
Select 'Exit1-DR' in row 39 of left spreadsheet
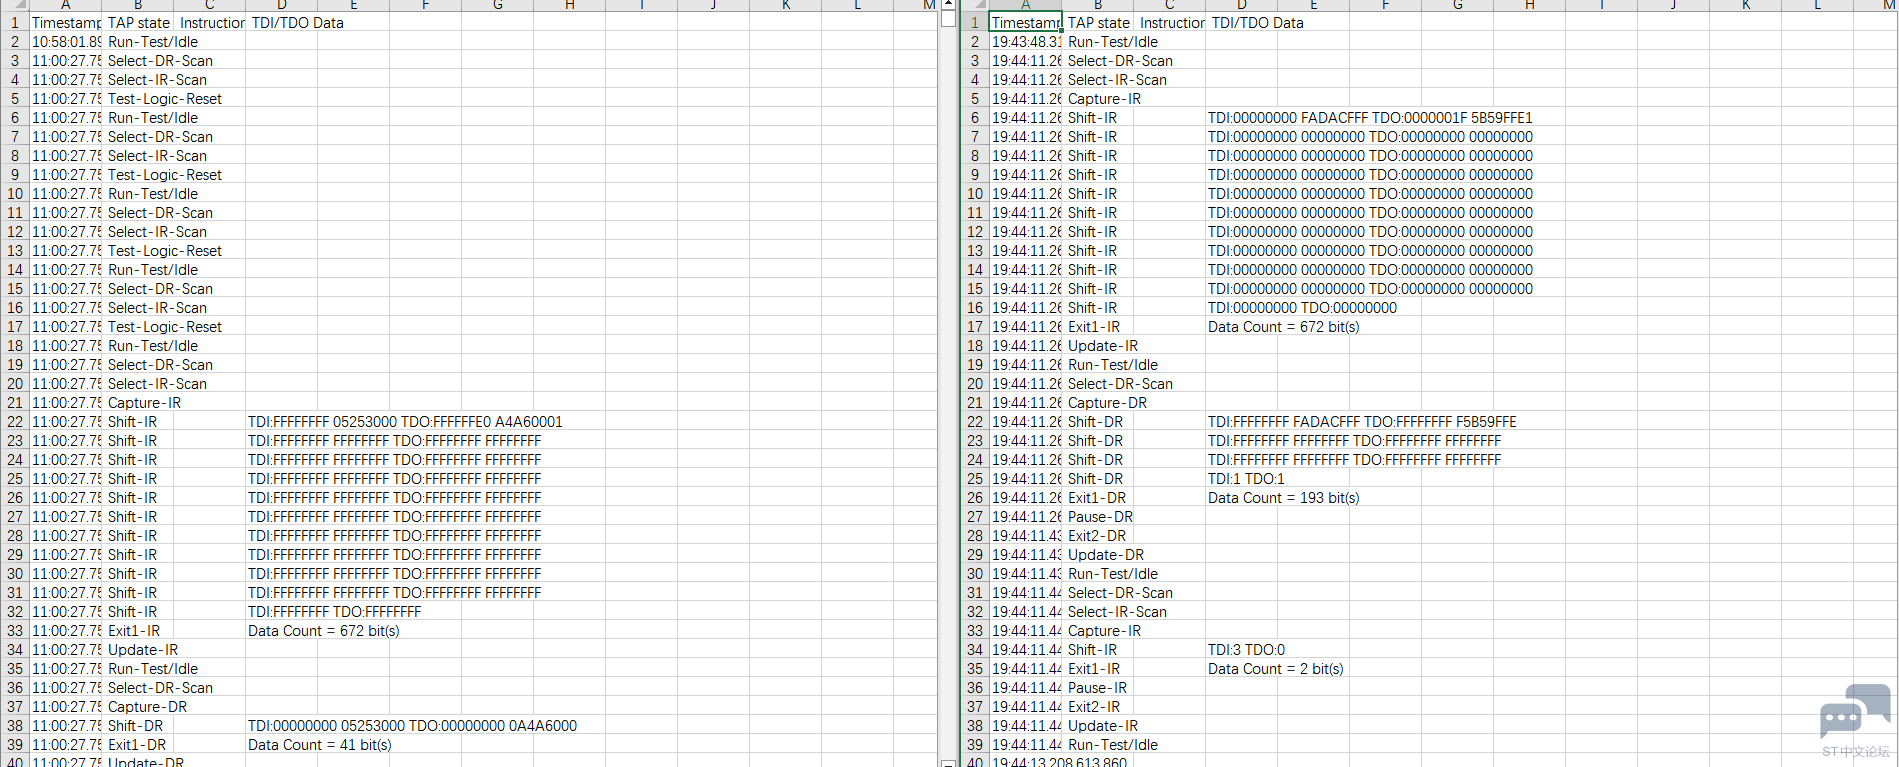click(x=137, y=744)
